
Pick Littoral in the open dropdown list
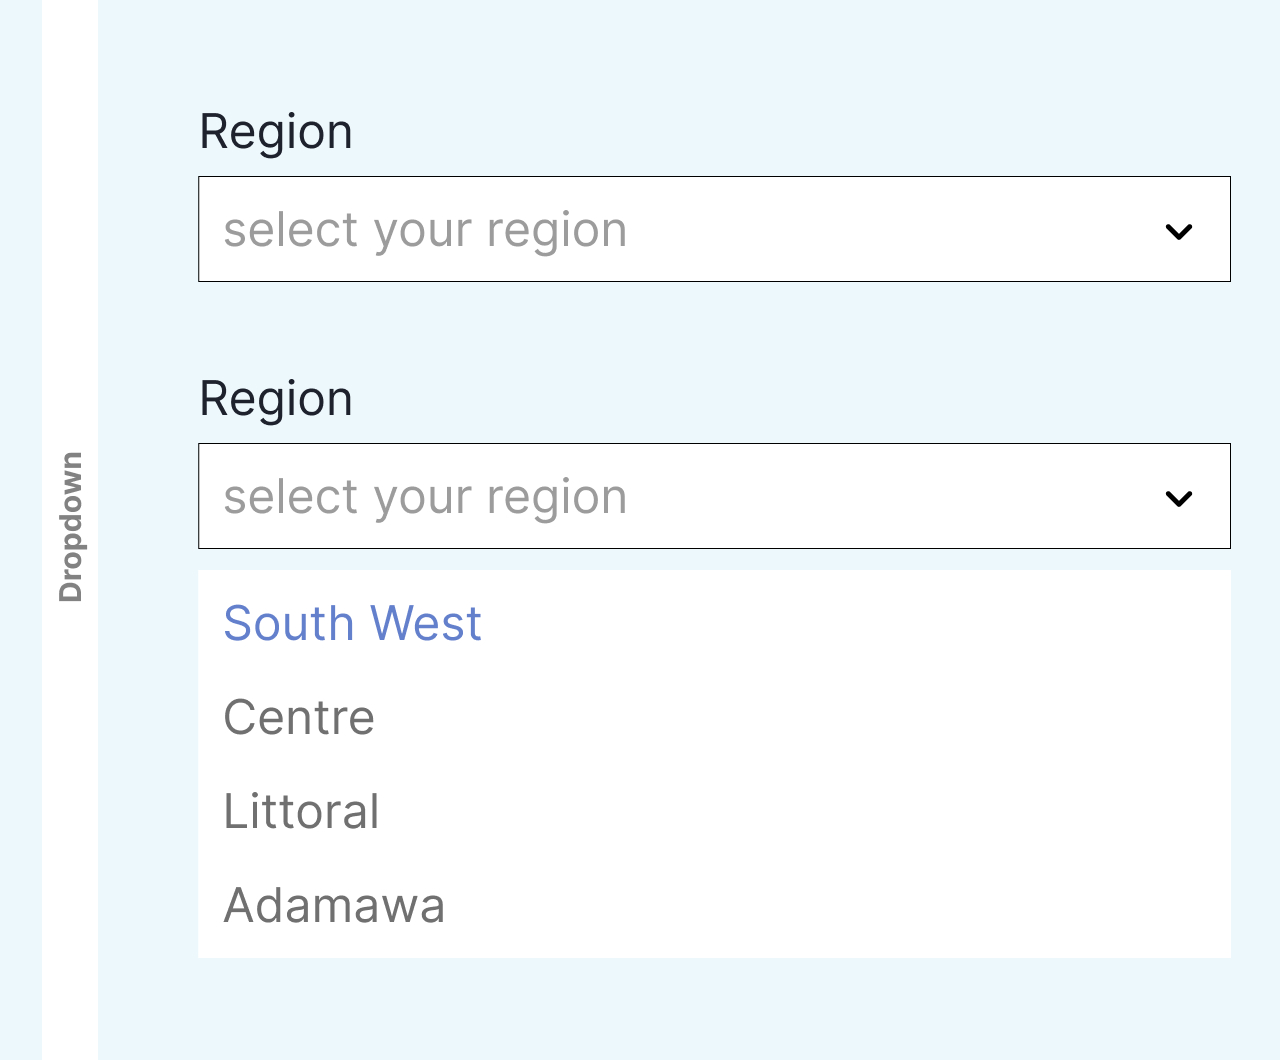click(x=301, y=811)
